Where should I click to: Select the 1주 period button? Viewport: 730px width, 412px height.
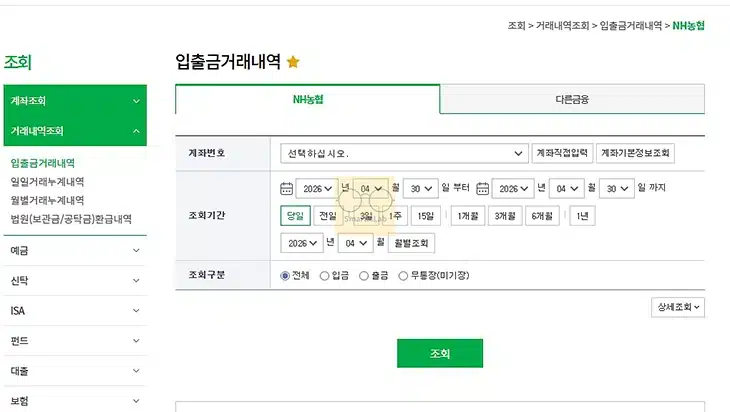coord(395,216)
